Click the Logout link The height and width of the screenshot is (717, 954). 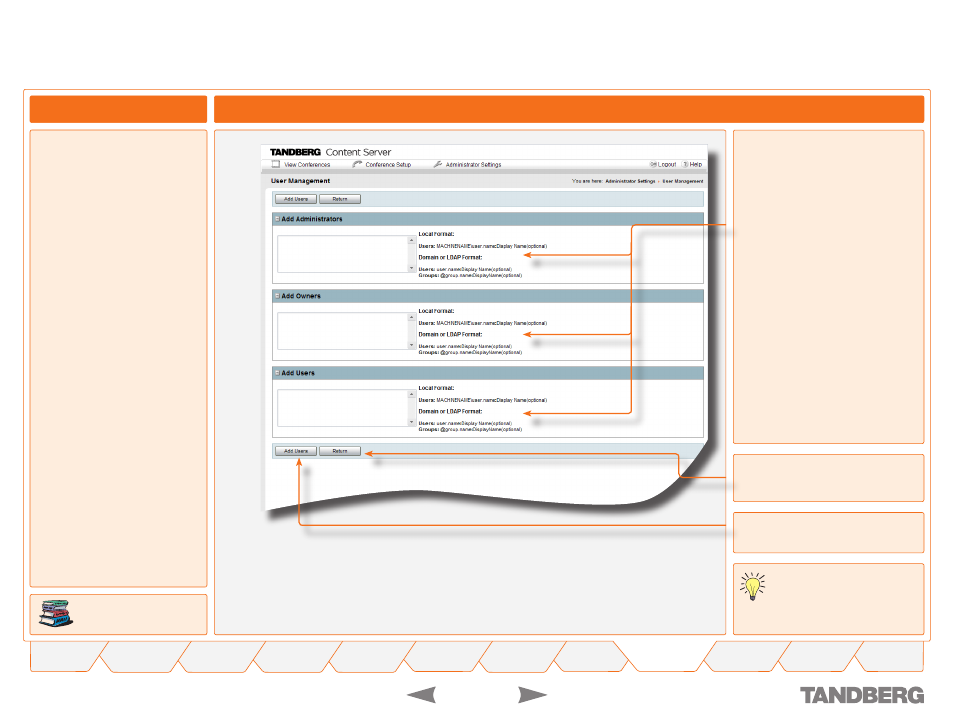click(x=667, y=164)
